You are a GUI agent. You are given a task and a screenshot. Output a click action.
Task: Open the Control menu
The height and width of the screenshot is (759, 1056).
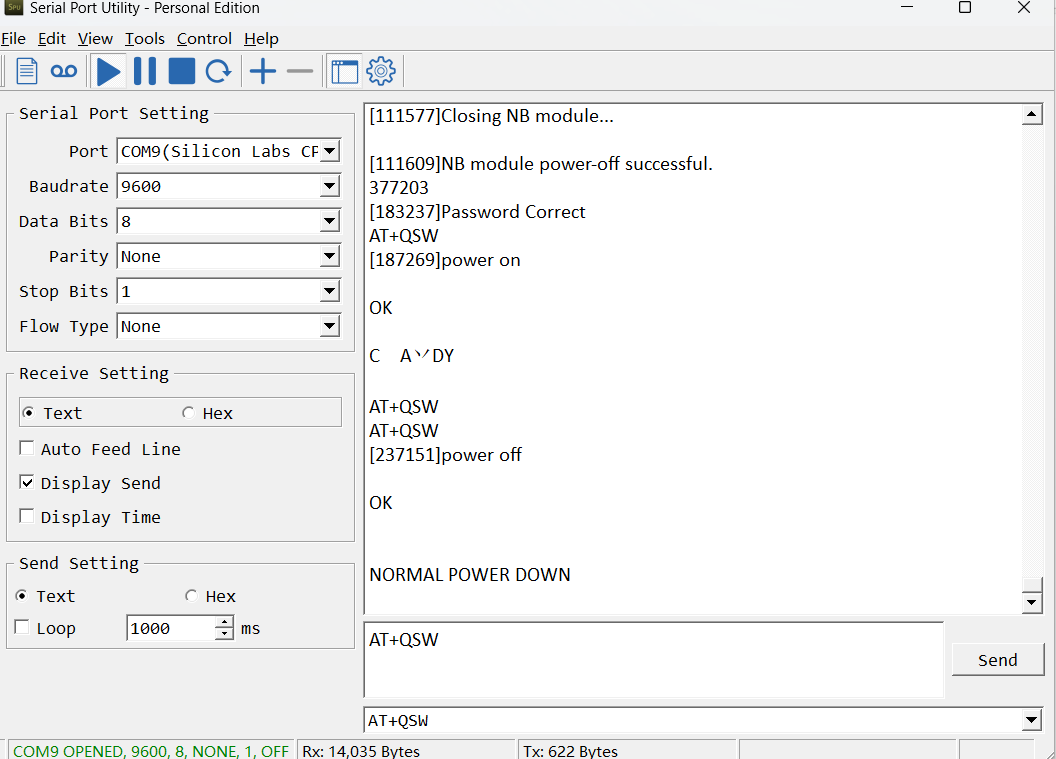click(x=204, y=38)
